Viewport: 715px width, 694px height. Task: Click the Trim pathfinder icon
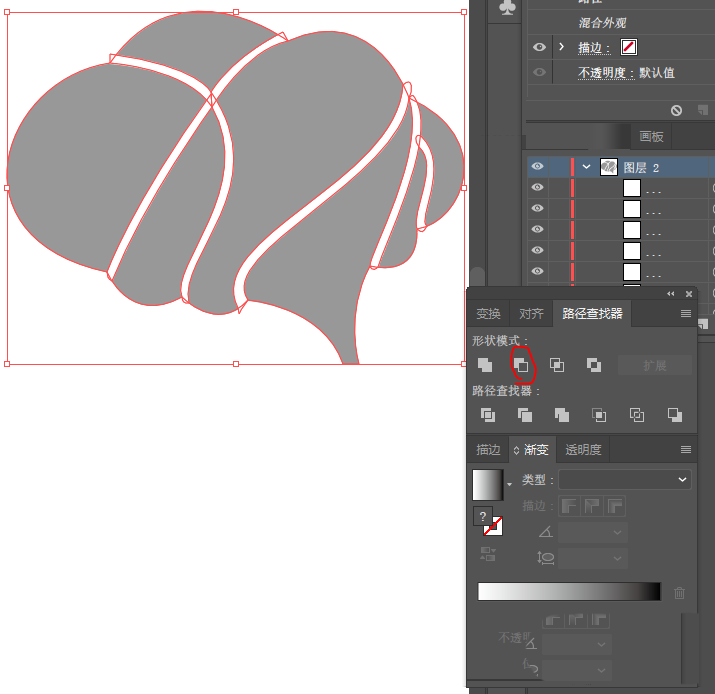point(524,414)
